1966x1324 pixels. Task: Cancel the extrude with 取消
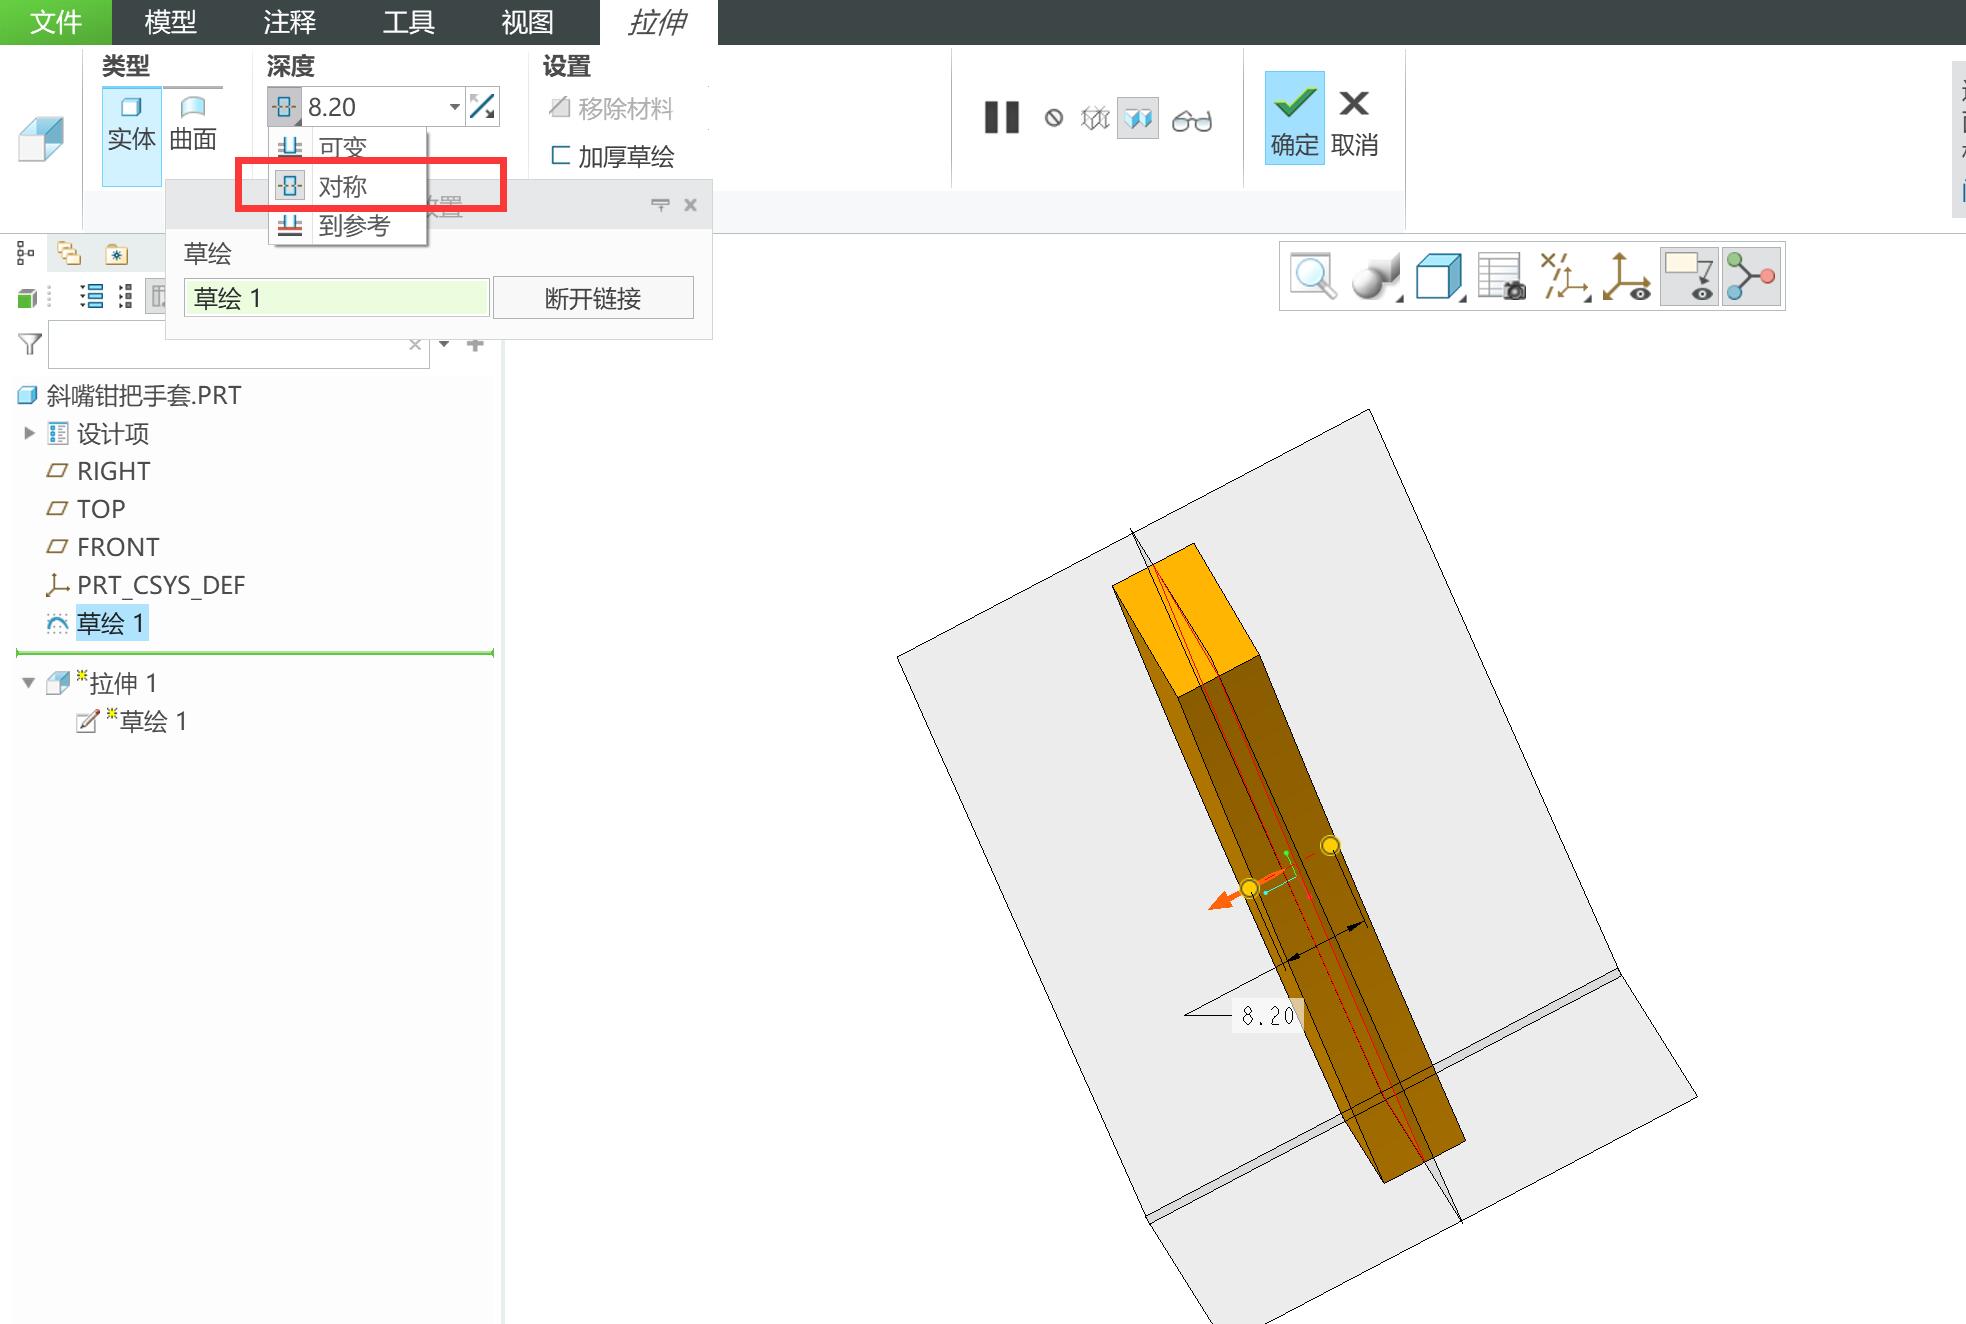point(1355,119)
